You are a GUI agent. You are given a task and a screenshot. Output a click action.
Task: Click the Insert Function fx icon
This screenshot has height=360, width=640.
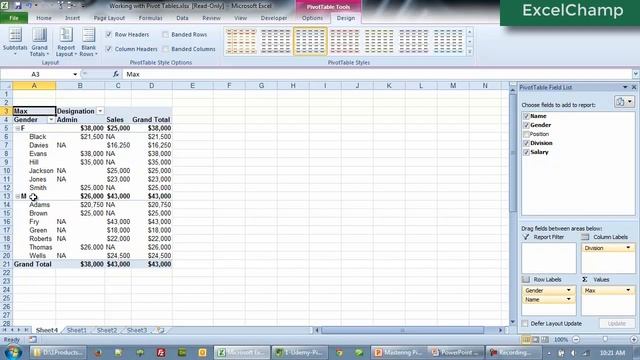[x=116, y=74]
